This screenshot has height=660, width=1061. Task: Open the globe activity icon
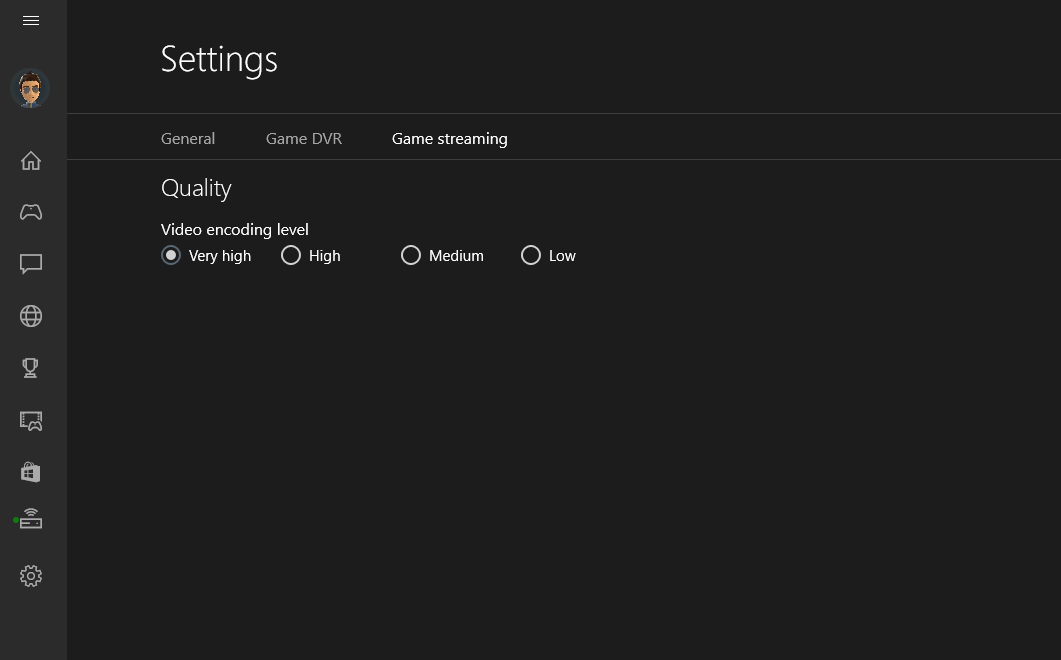pos(30,316)
